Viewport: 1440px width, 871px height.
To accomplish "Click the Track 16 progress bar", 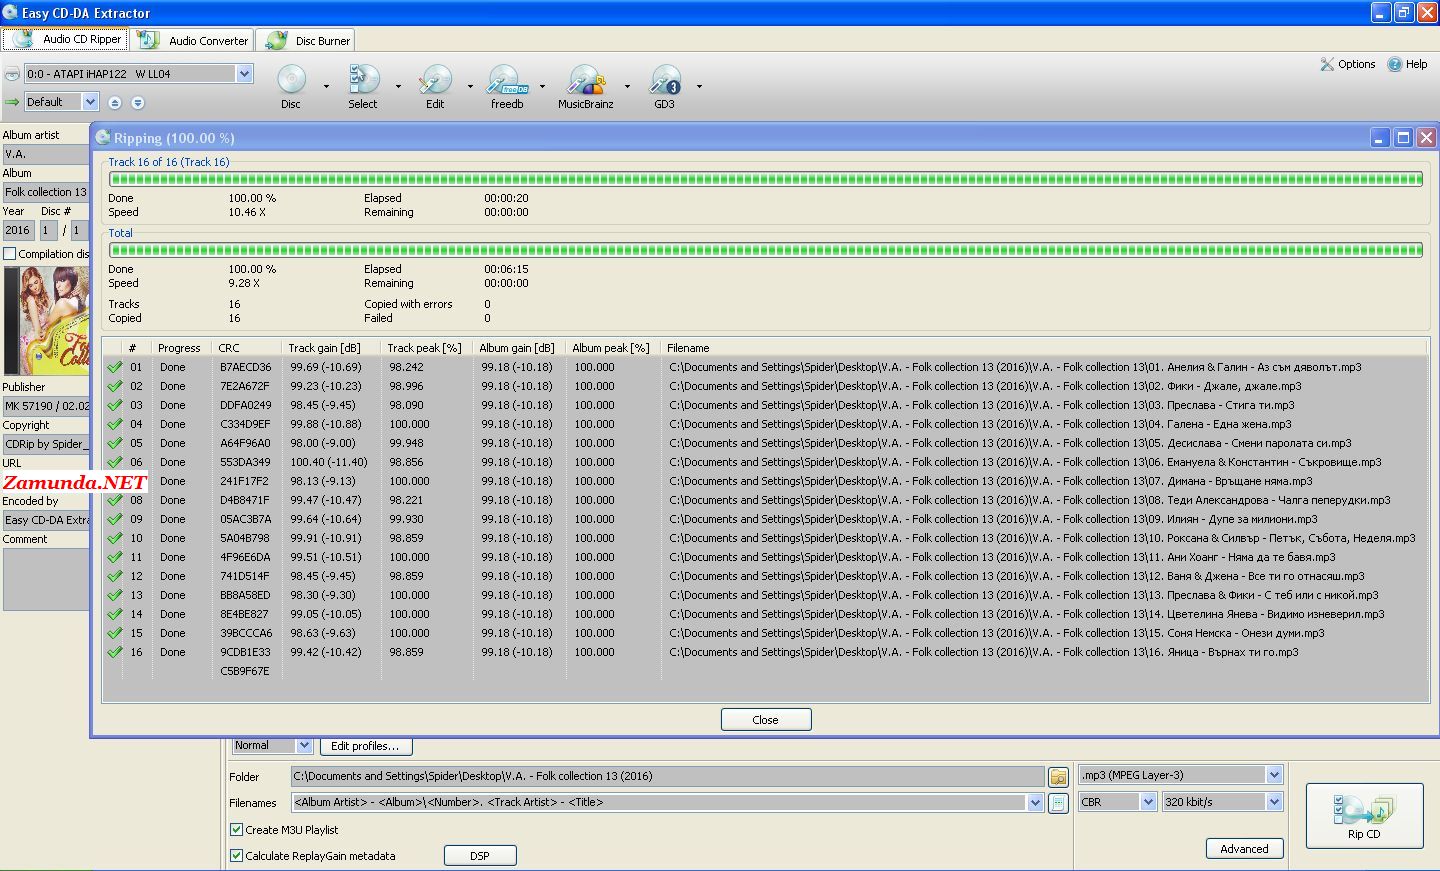I will pyautogui.click(x=766, y=179).
